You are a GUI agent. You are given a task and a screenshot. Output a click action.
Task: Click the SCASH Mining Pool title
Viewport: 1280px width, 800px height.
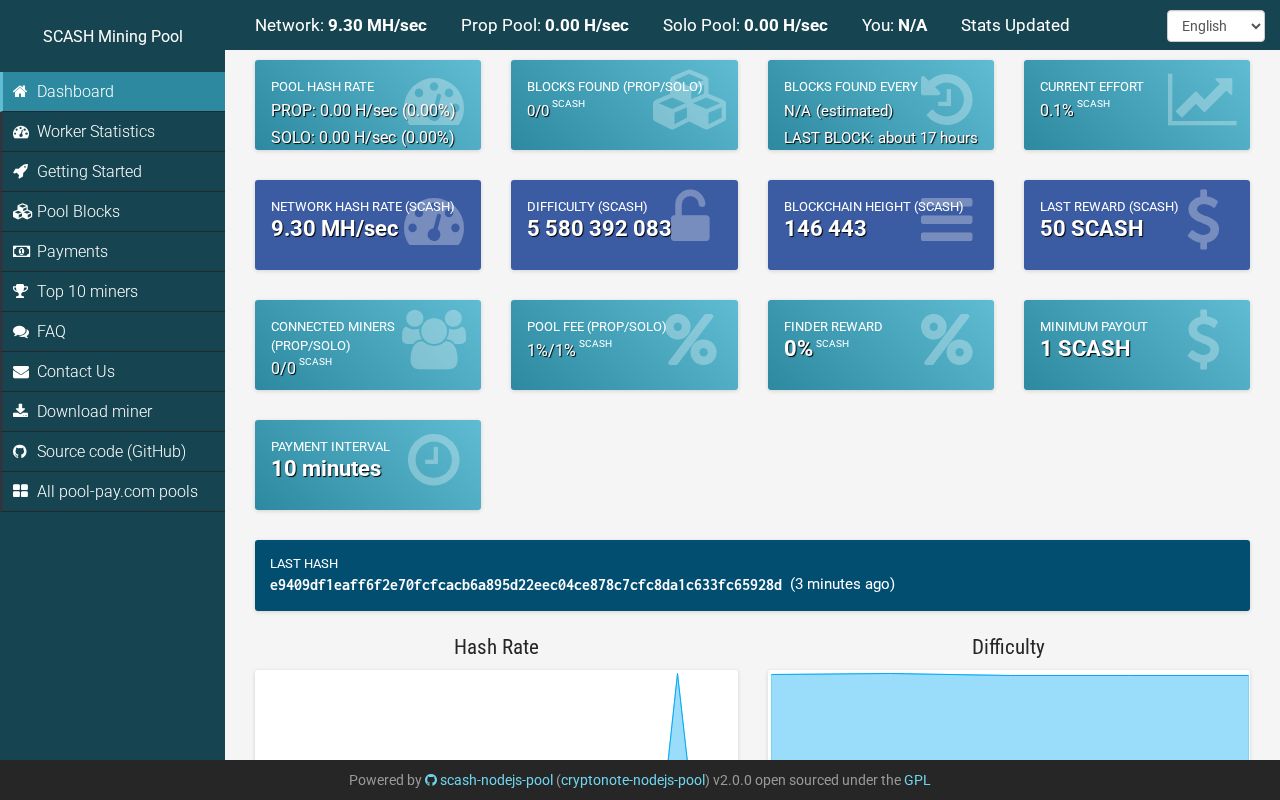(113, 36)
